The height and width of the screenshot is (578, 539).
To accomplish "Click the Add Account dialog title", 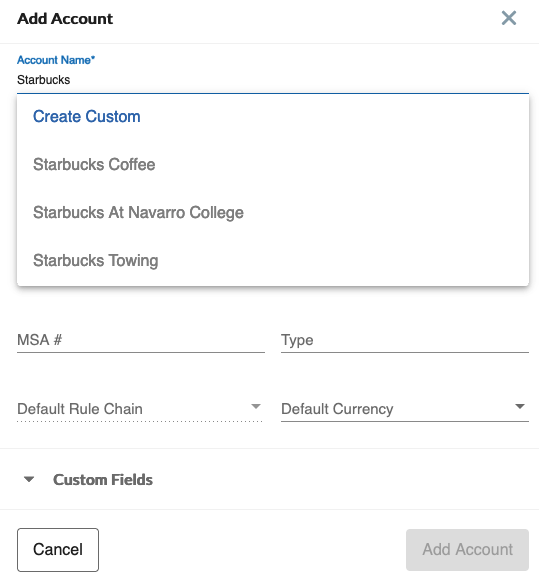I will click(x=65, y=18).
